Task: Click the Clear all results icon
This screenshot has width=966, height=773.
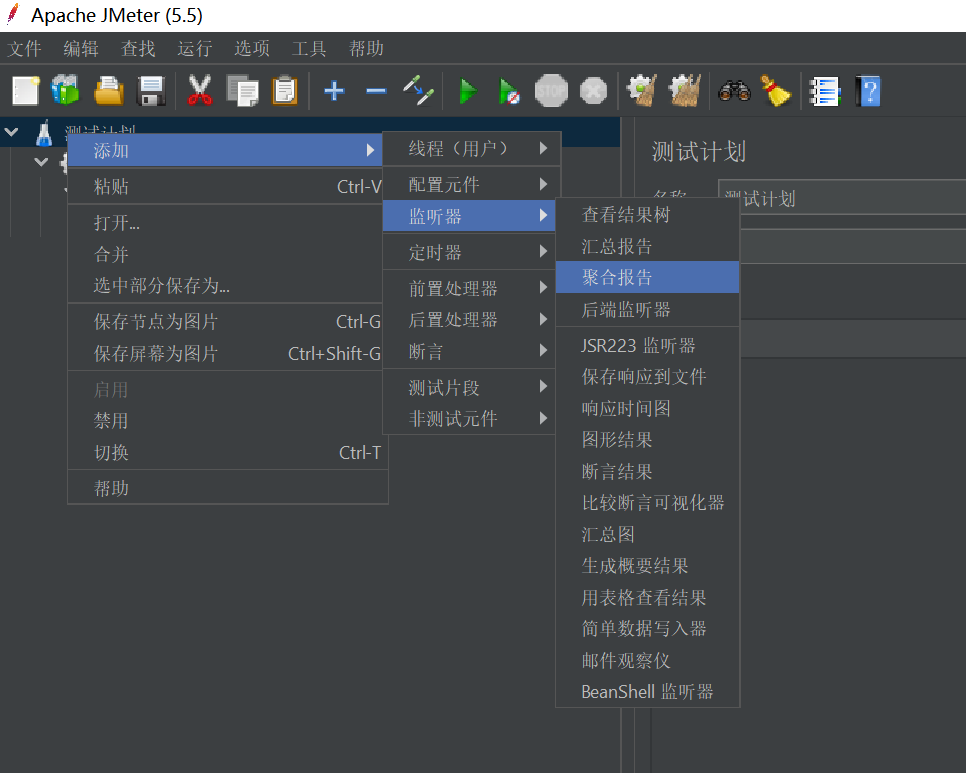Action: [685, 91]
